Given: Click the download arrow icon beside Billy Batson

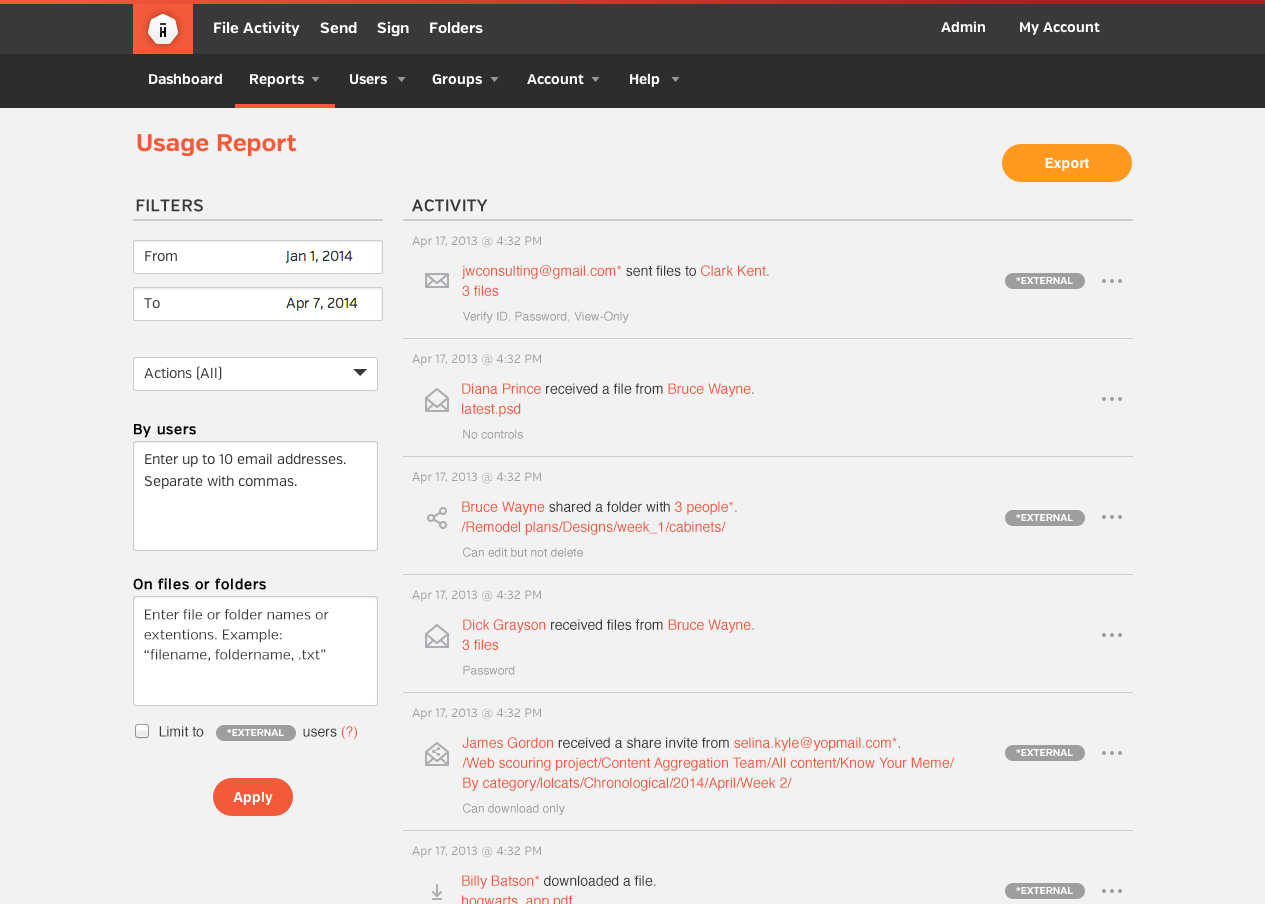Looking at the screenshot, I should 437,891.
